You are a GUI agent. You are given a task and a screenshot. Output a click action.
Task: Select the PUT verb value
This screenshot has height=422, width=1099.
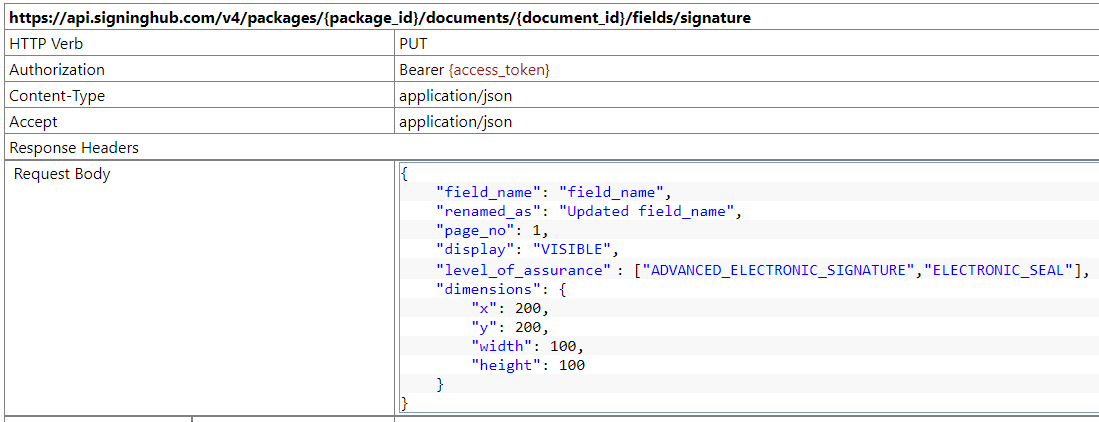pos(412,44)
